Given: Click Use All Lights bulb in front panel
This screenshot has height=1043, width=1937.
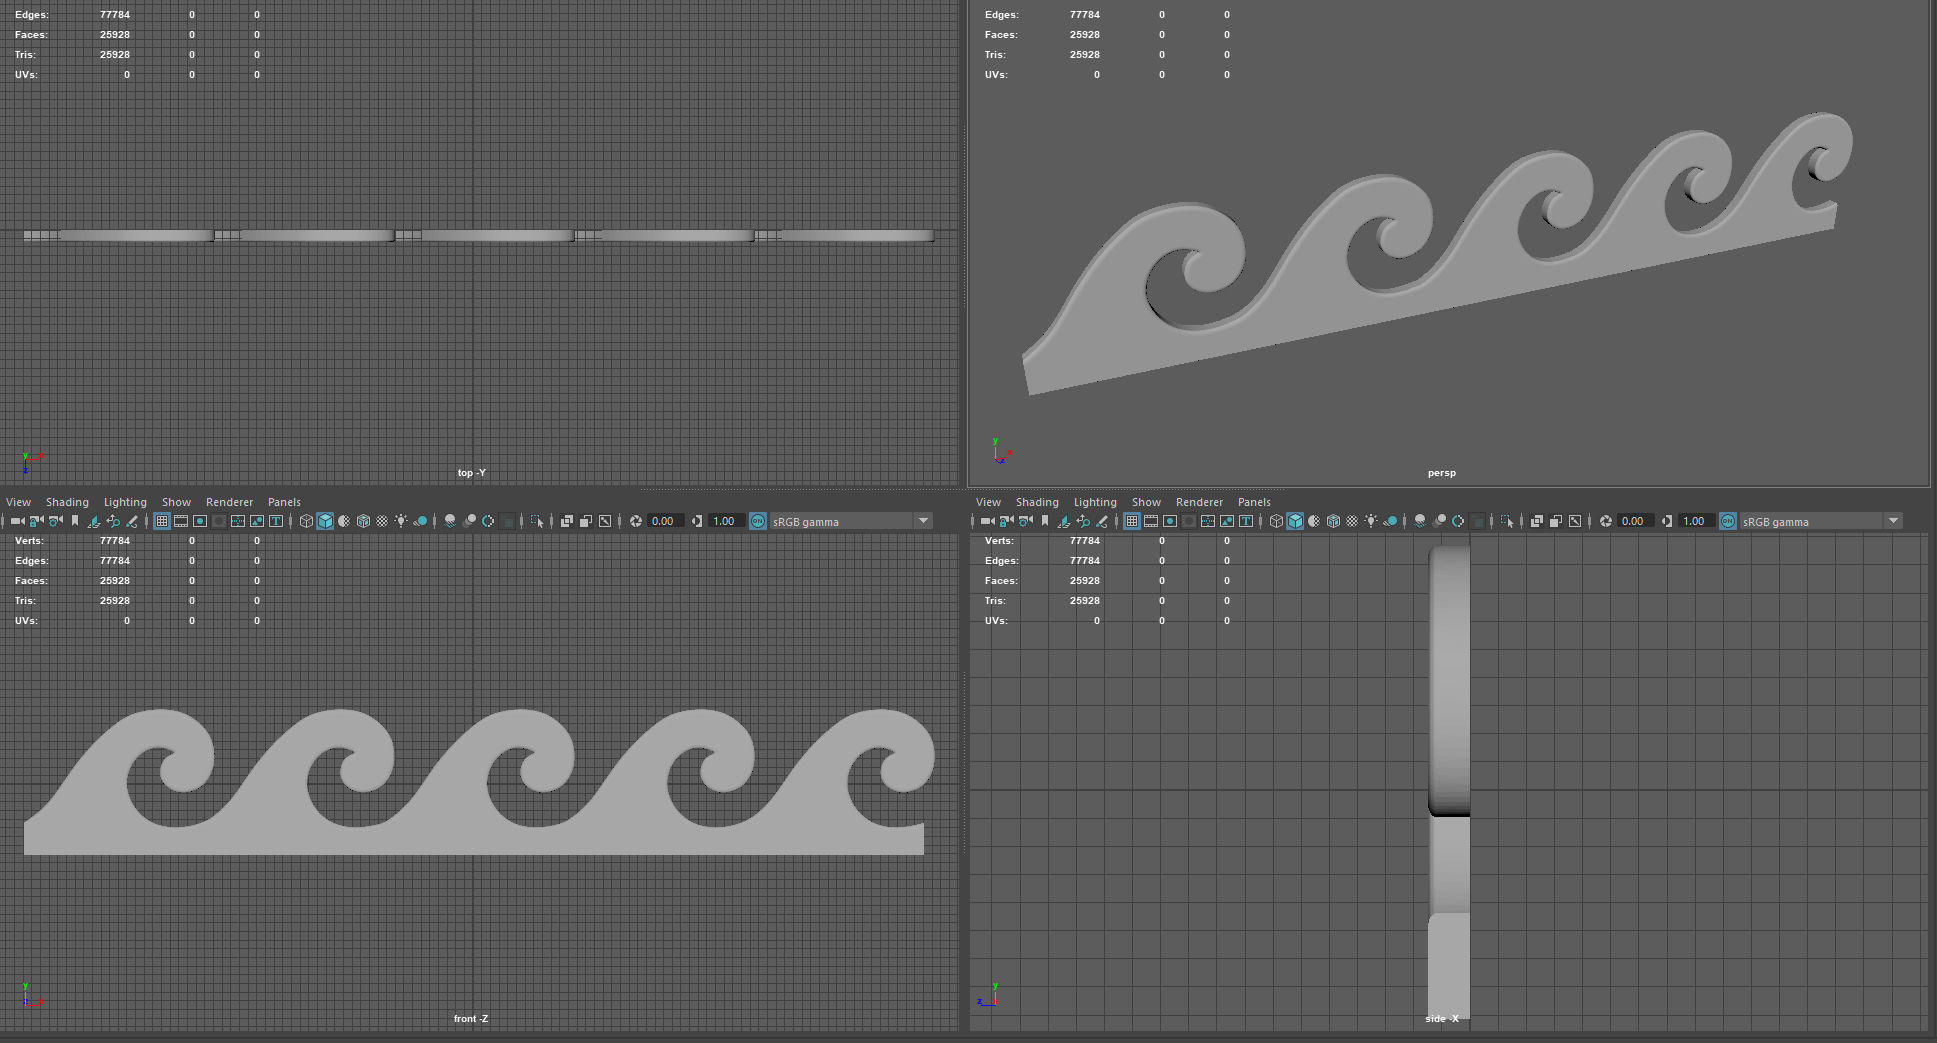Looking at the screenshot, I should pos(401,521).
